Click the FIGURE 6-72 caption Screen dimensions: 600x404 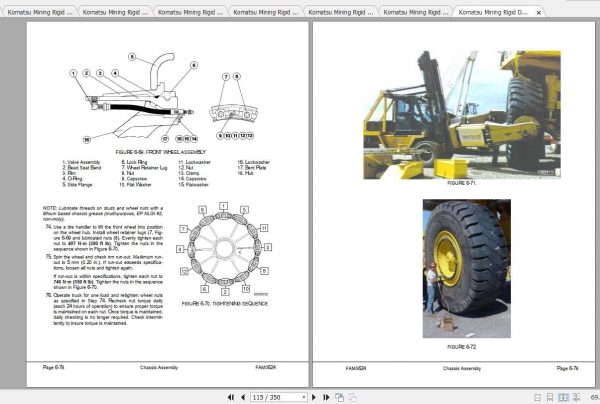461,347
